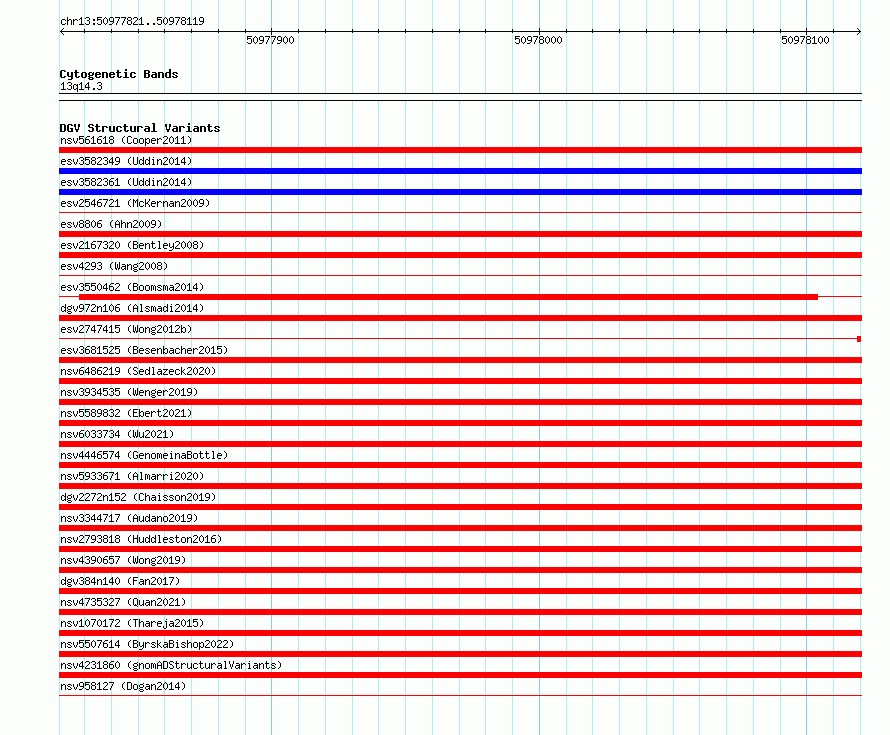The image size is (890, 735).
Task: Select the nsv3344717 (Audano2019) label
Action: coord(129,518)
